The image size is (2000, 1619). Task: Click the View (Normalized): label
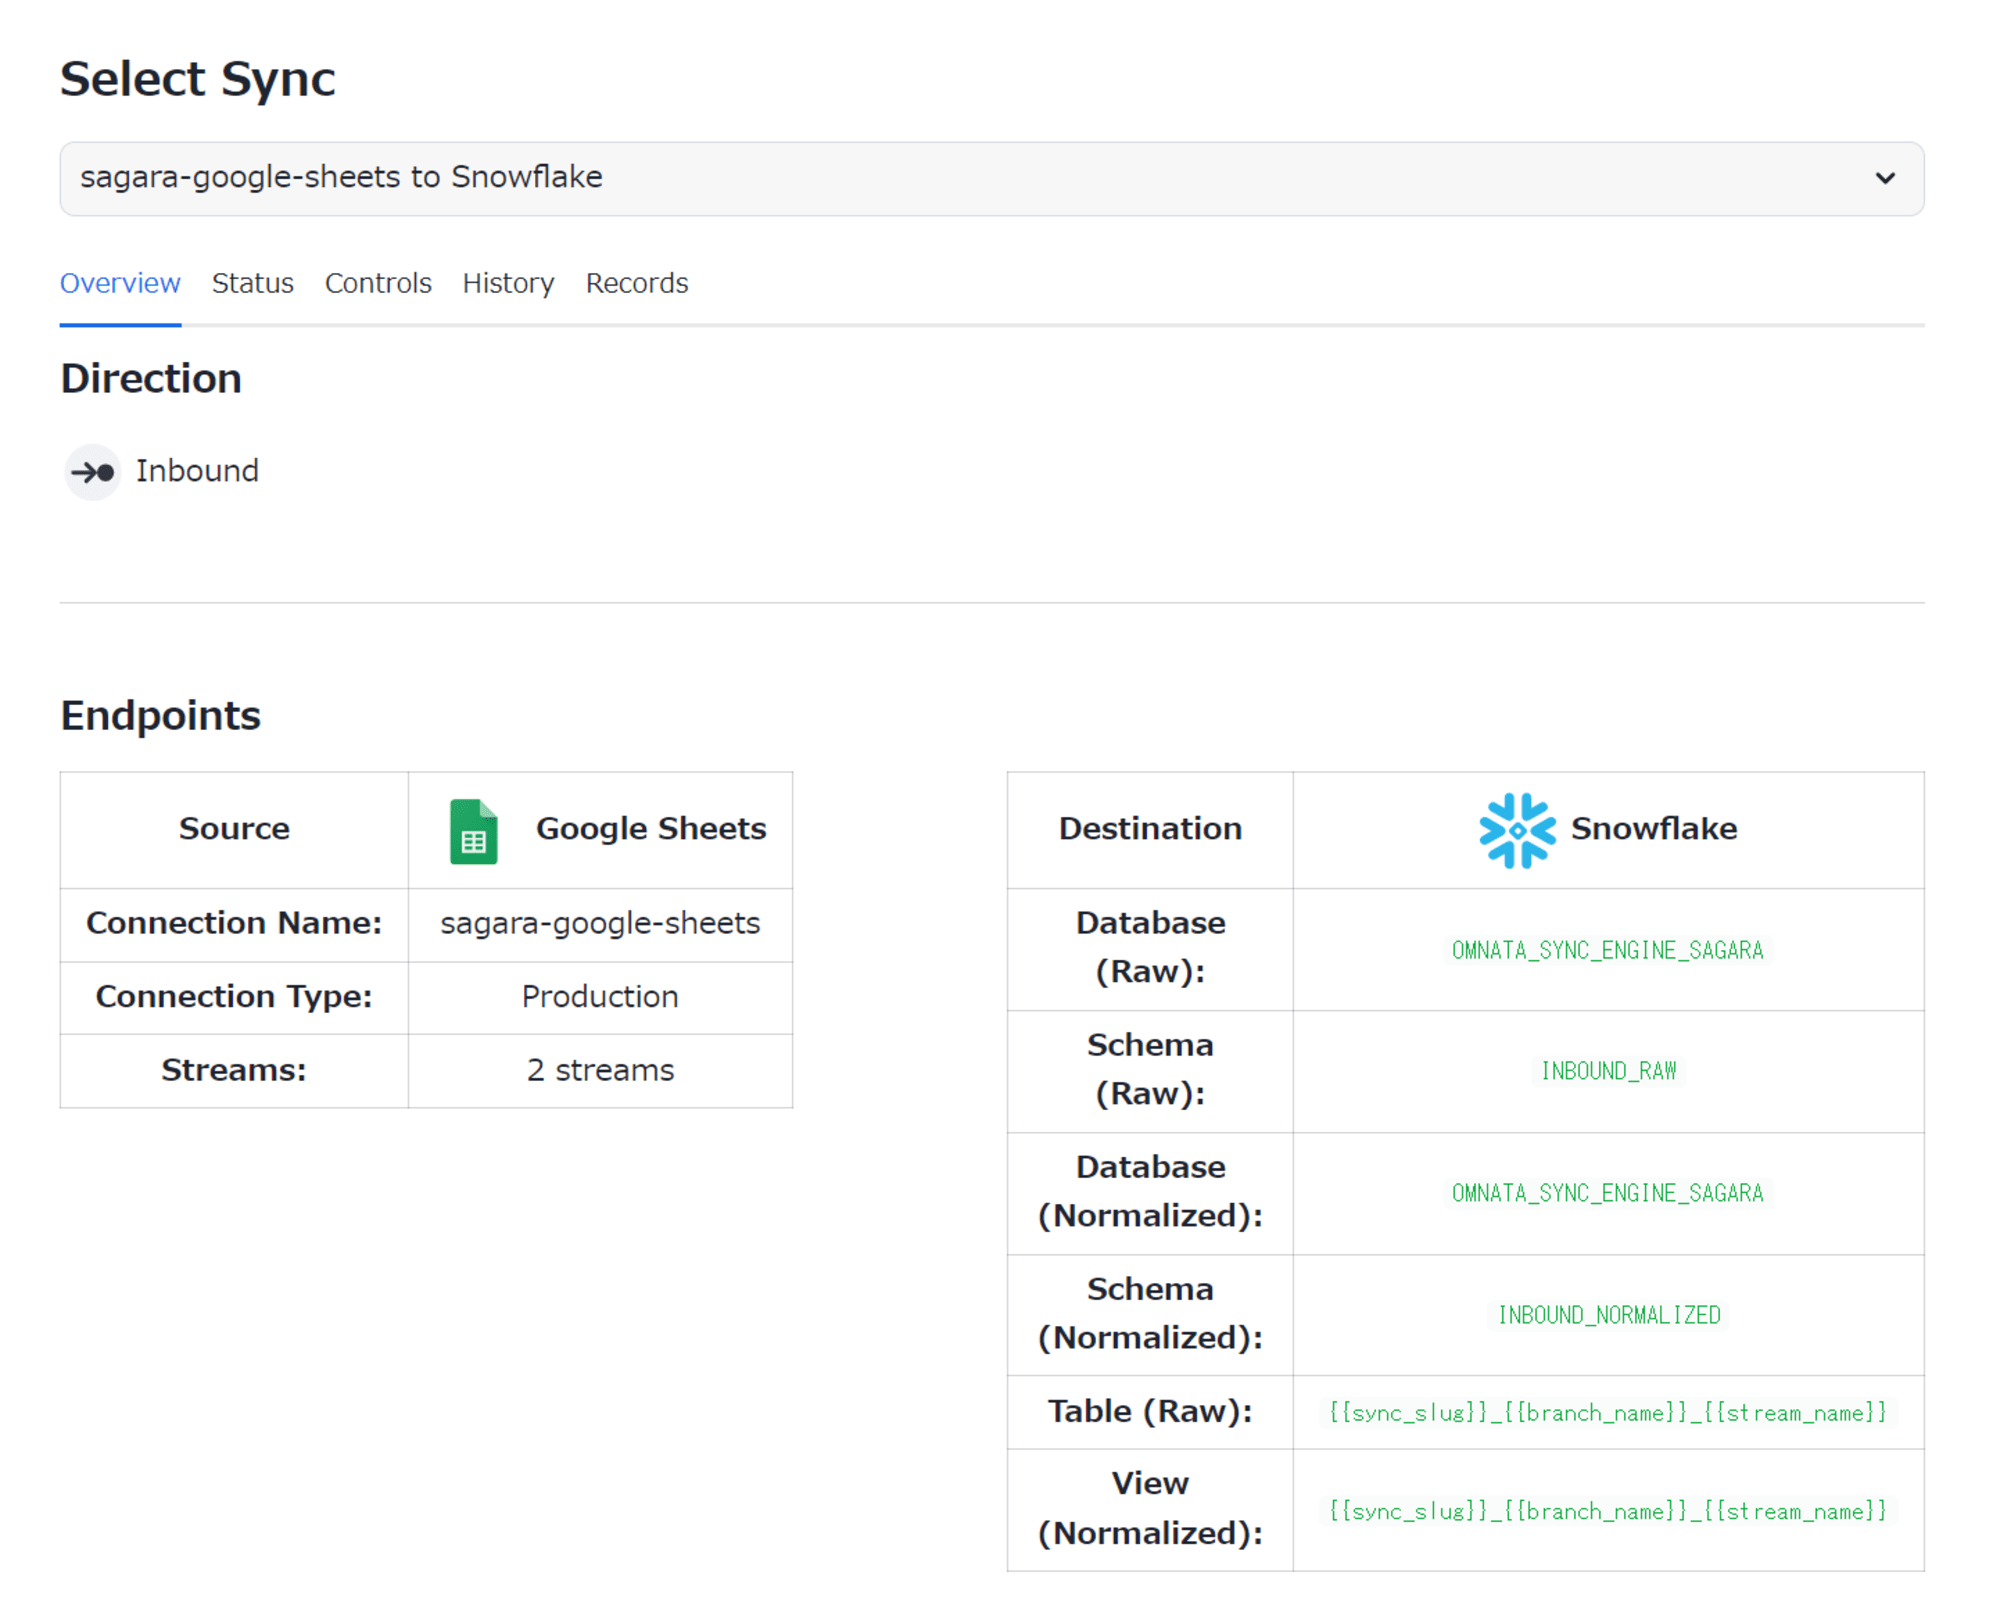[x=1150, y=1508]
